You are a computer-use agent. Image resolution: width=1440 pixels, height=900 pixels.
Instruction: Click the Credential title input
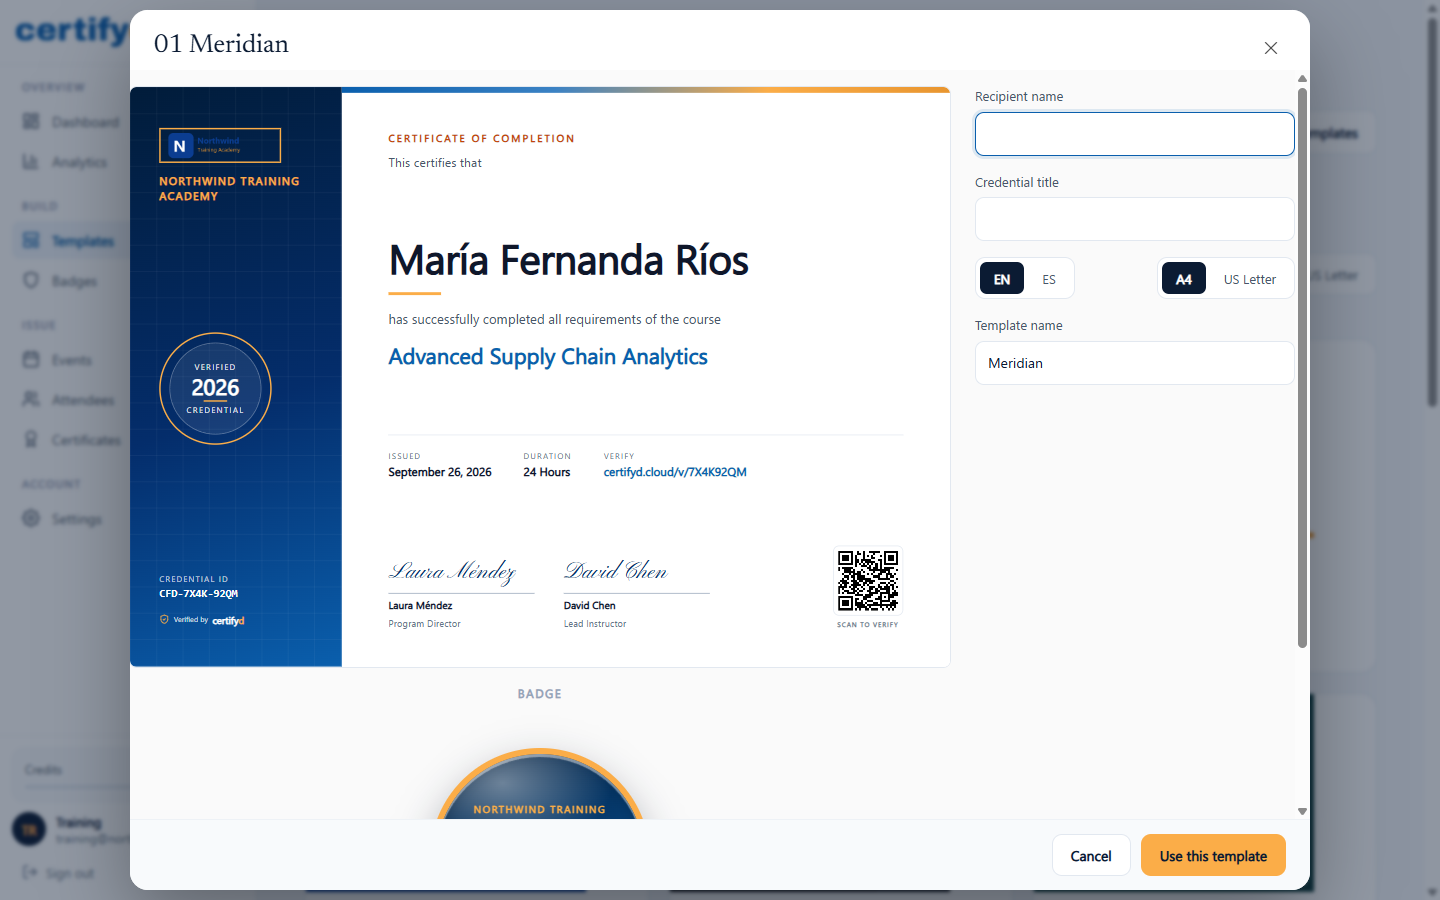pos(1134,219)
